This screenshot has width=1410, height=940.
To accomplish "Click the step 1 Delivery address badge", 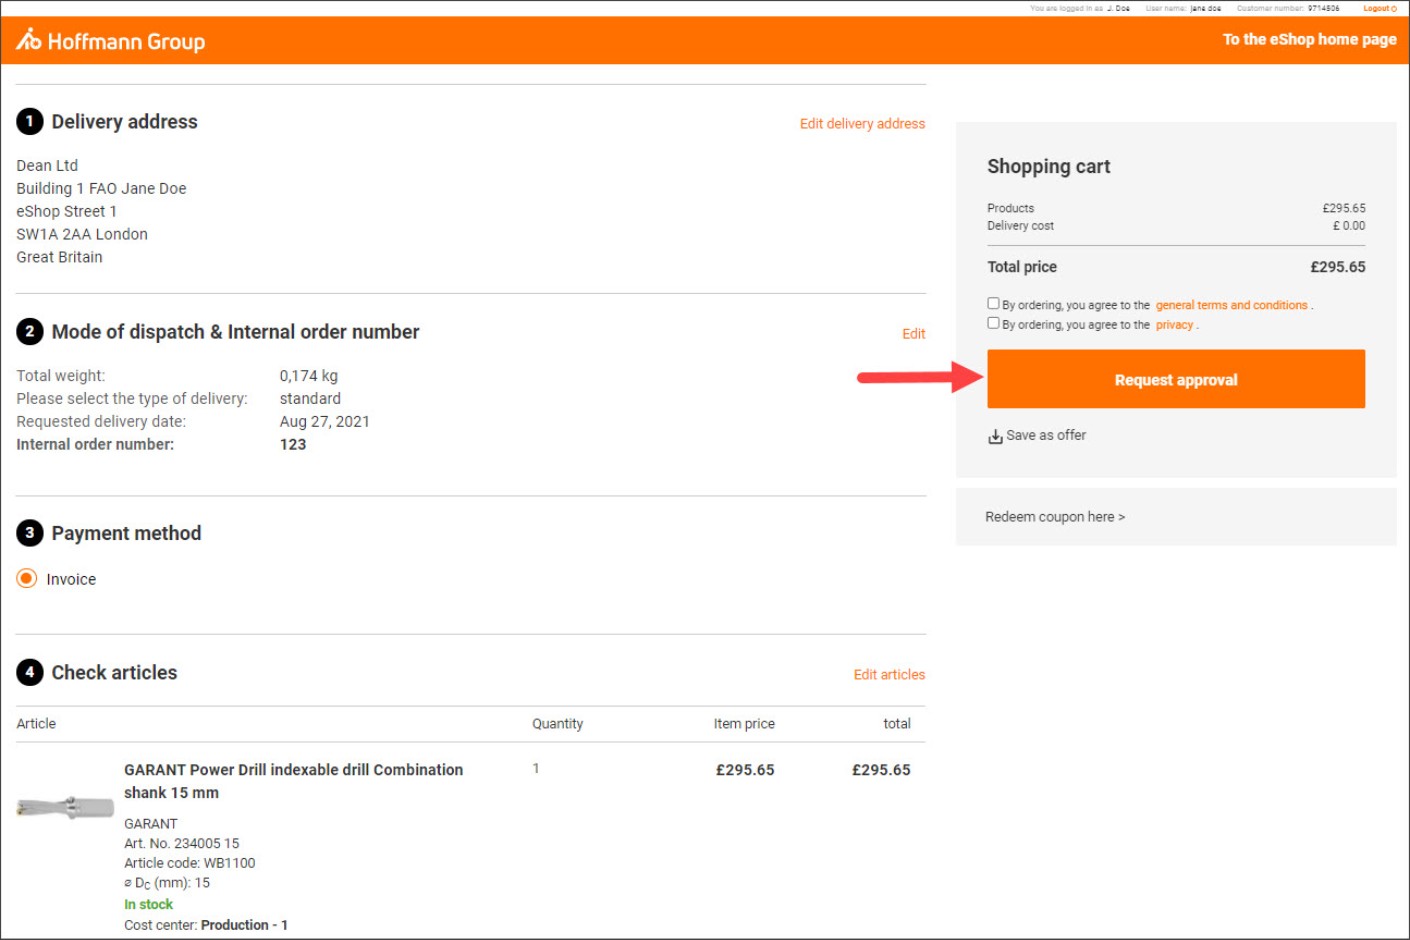I will click(x=29, y=121).
